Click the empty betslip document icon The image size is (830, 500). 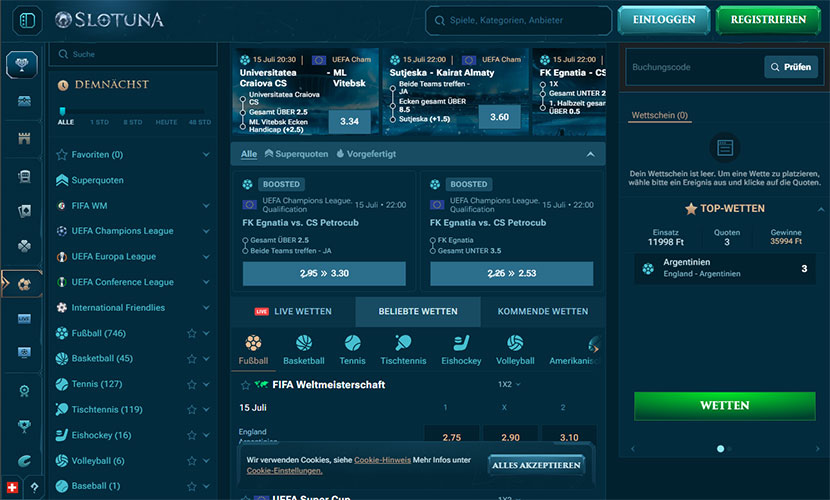click(725, 147)
